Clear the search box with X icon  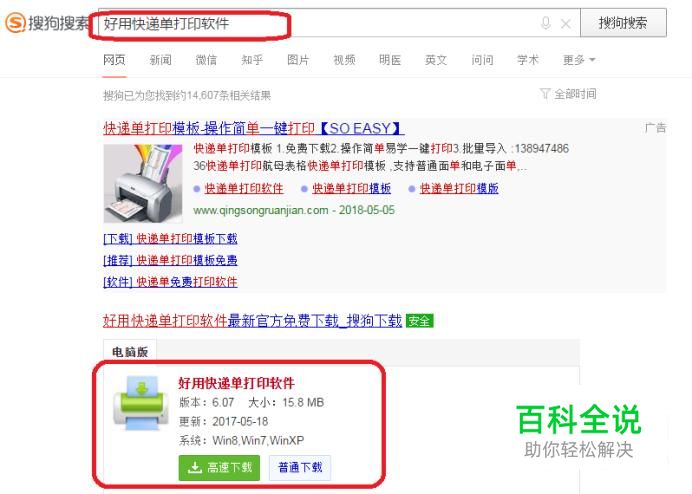tap(565, 23)
